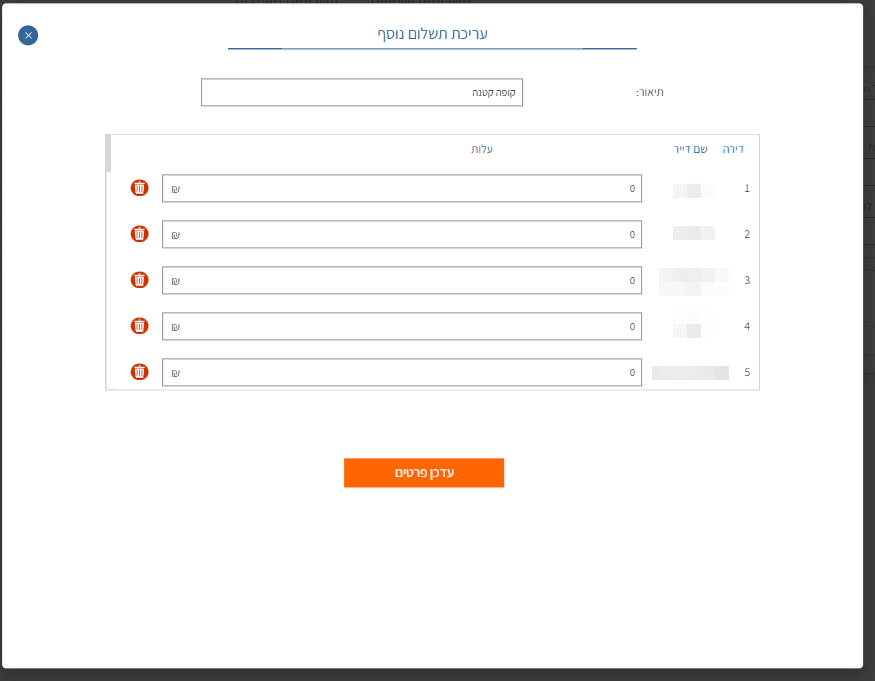The image size is (875, 681).
Task: Activate the apartment 5 cost field
Action: click(x=402, y=372)
